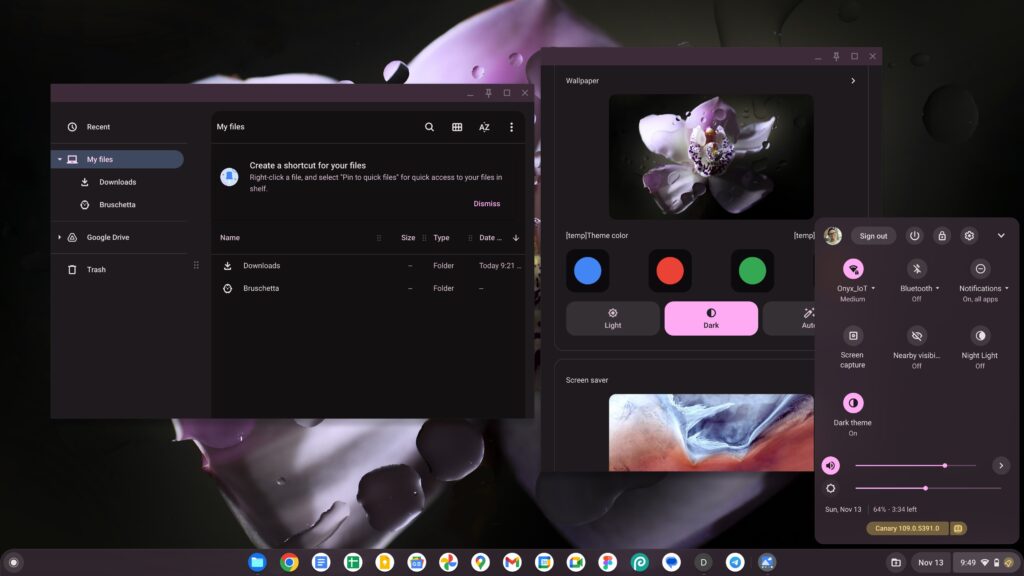1024x576 pixels.
Task: Select Recent in the Files sidebar
Action: tap(97, 127)
